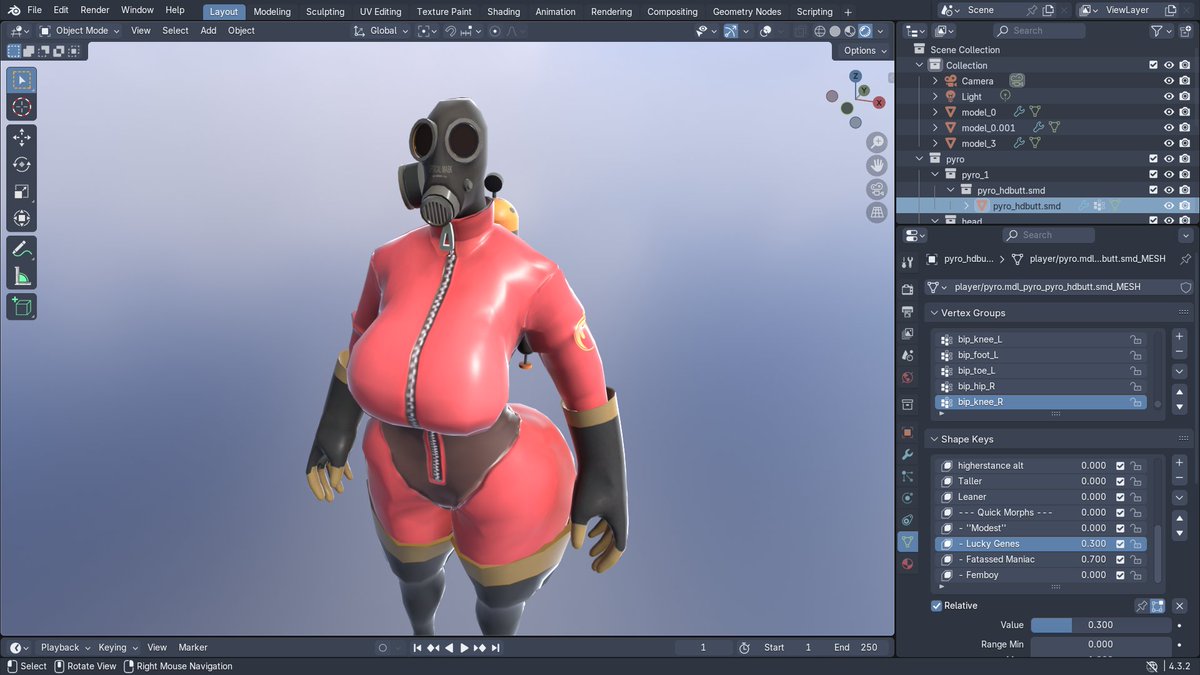
Task: Mute the Fatassed Maniac shape key checkbox
Action: [x=1120, y=560]
